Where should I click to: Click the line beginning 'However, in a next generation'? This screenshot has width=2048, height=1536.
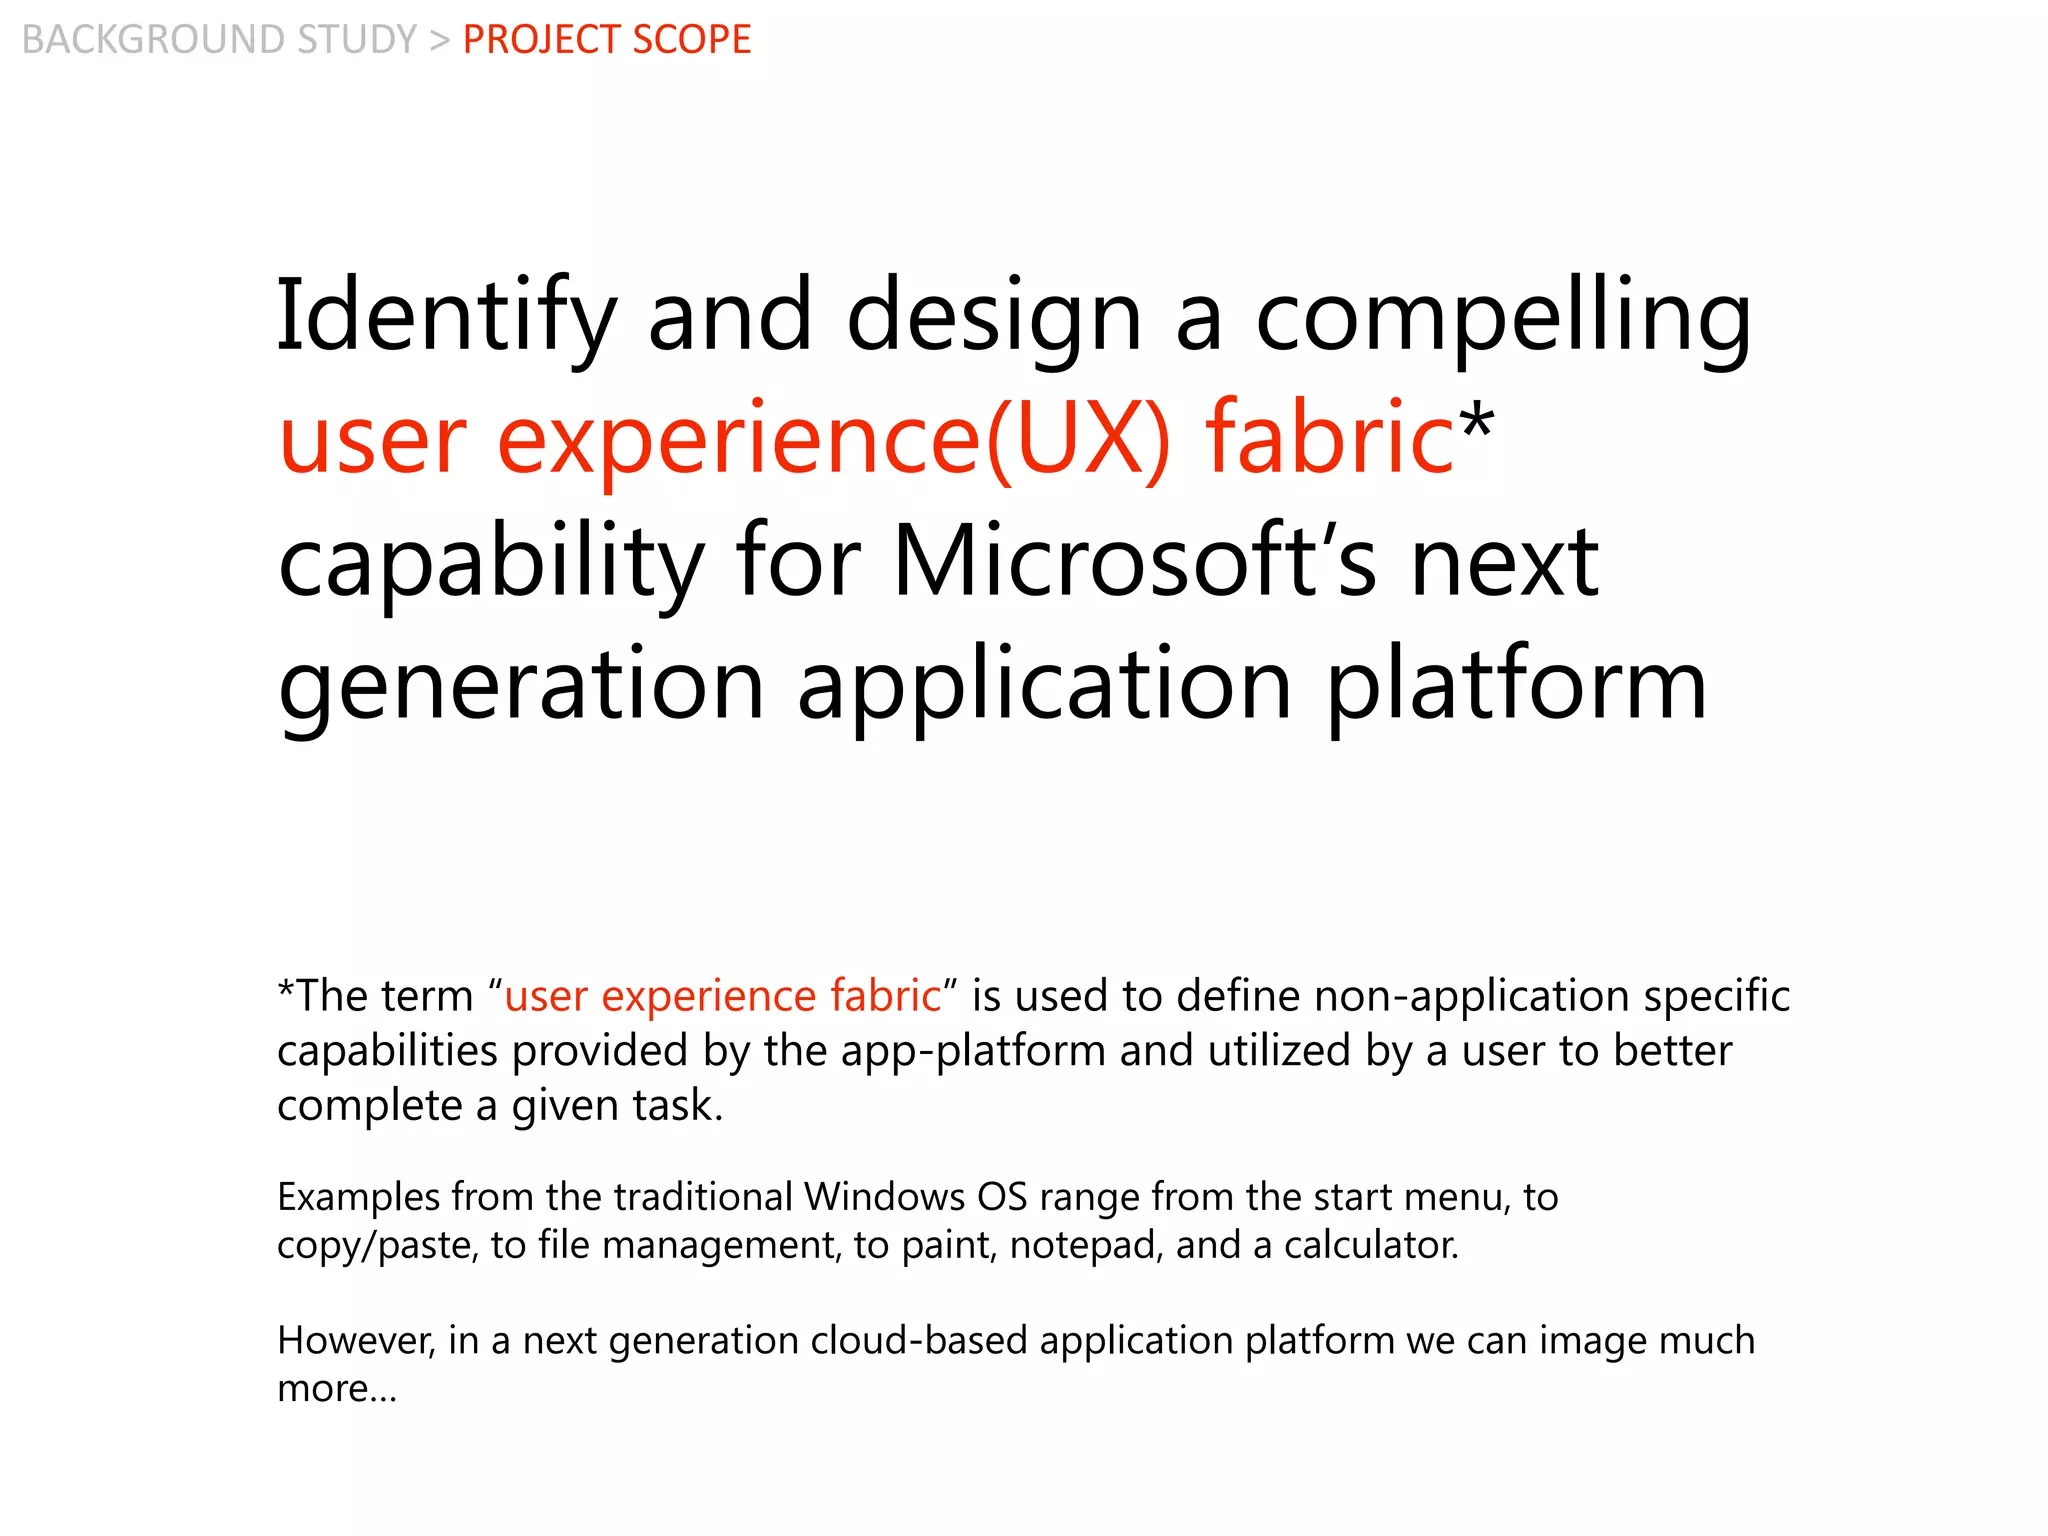tap(1015, 1340)
